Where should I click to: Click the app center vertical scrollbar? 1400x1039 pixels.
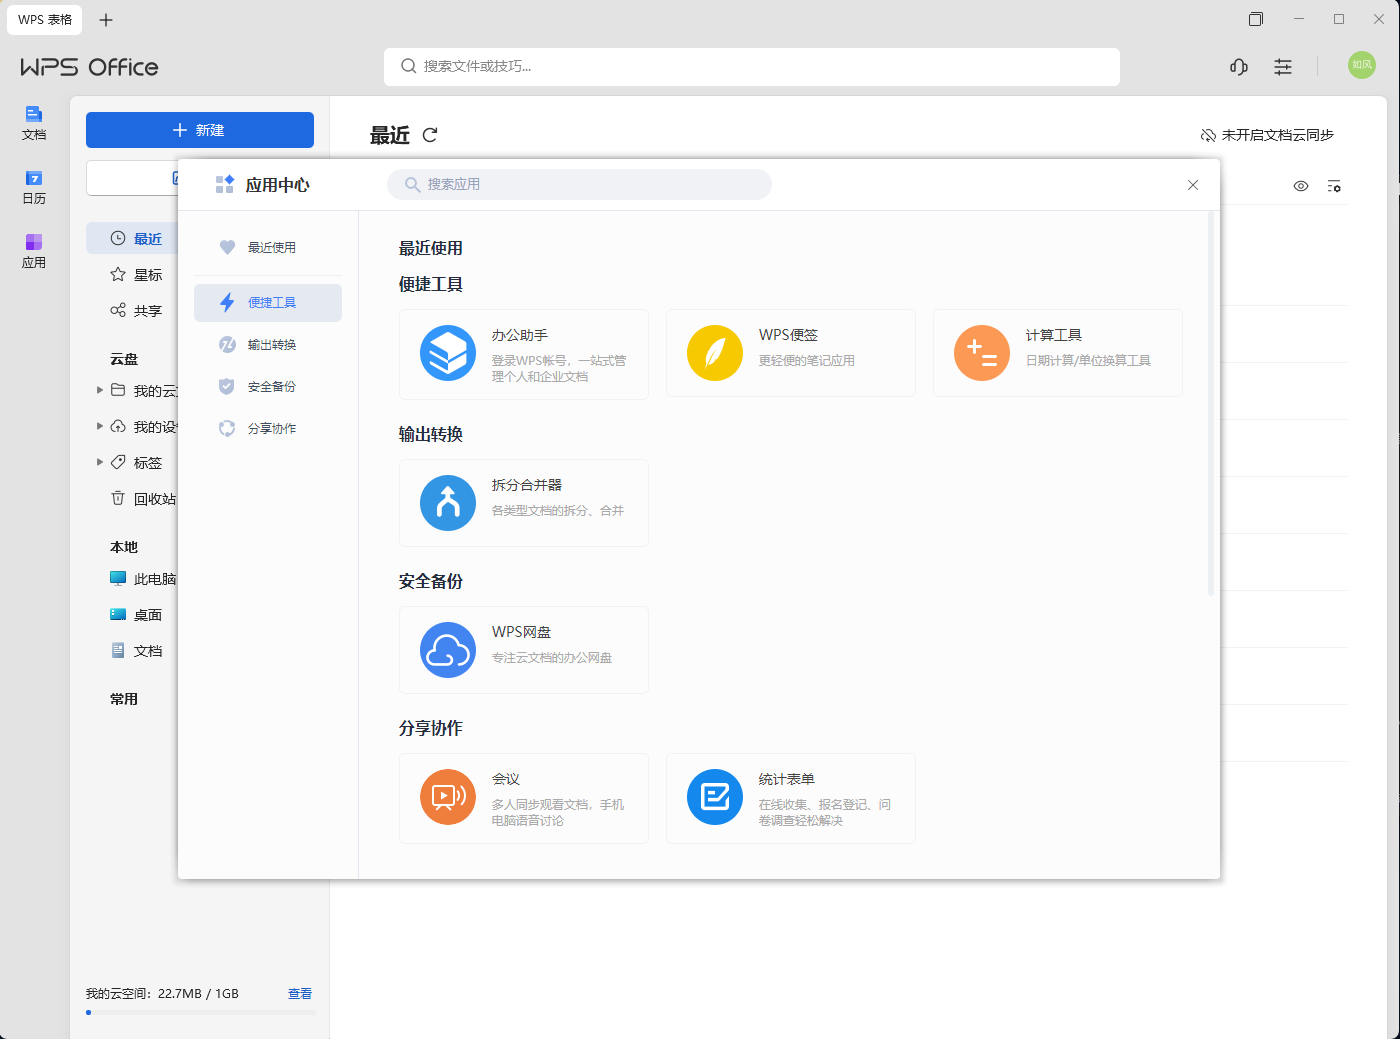[x=1211, y=403]
